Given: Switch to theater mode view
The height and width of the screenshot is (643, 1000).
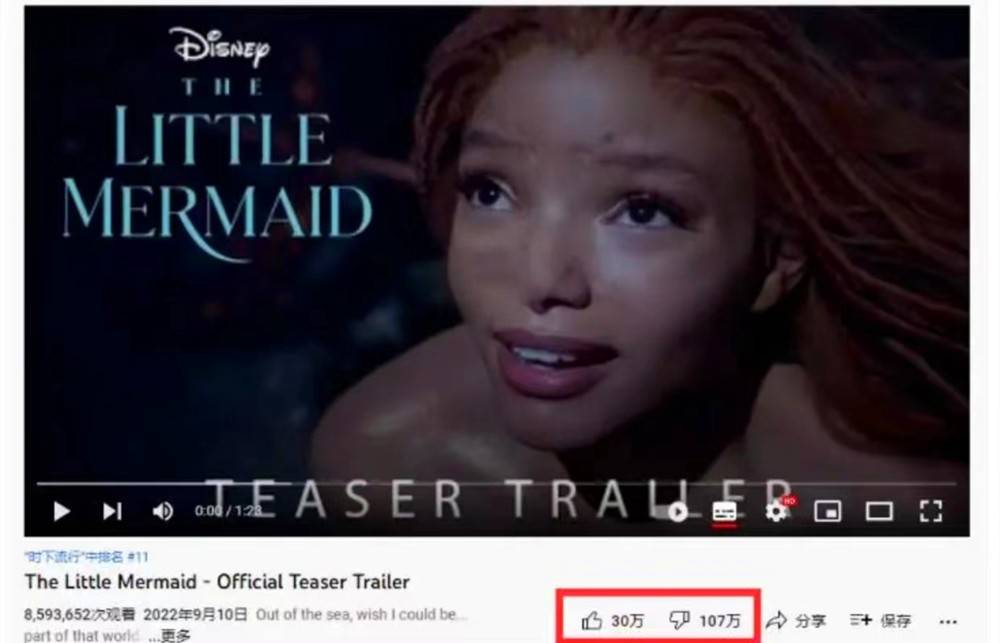Looking at the screenshot, I should [879, 511].
